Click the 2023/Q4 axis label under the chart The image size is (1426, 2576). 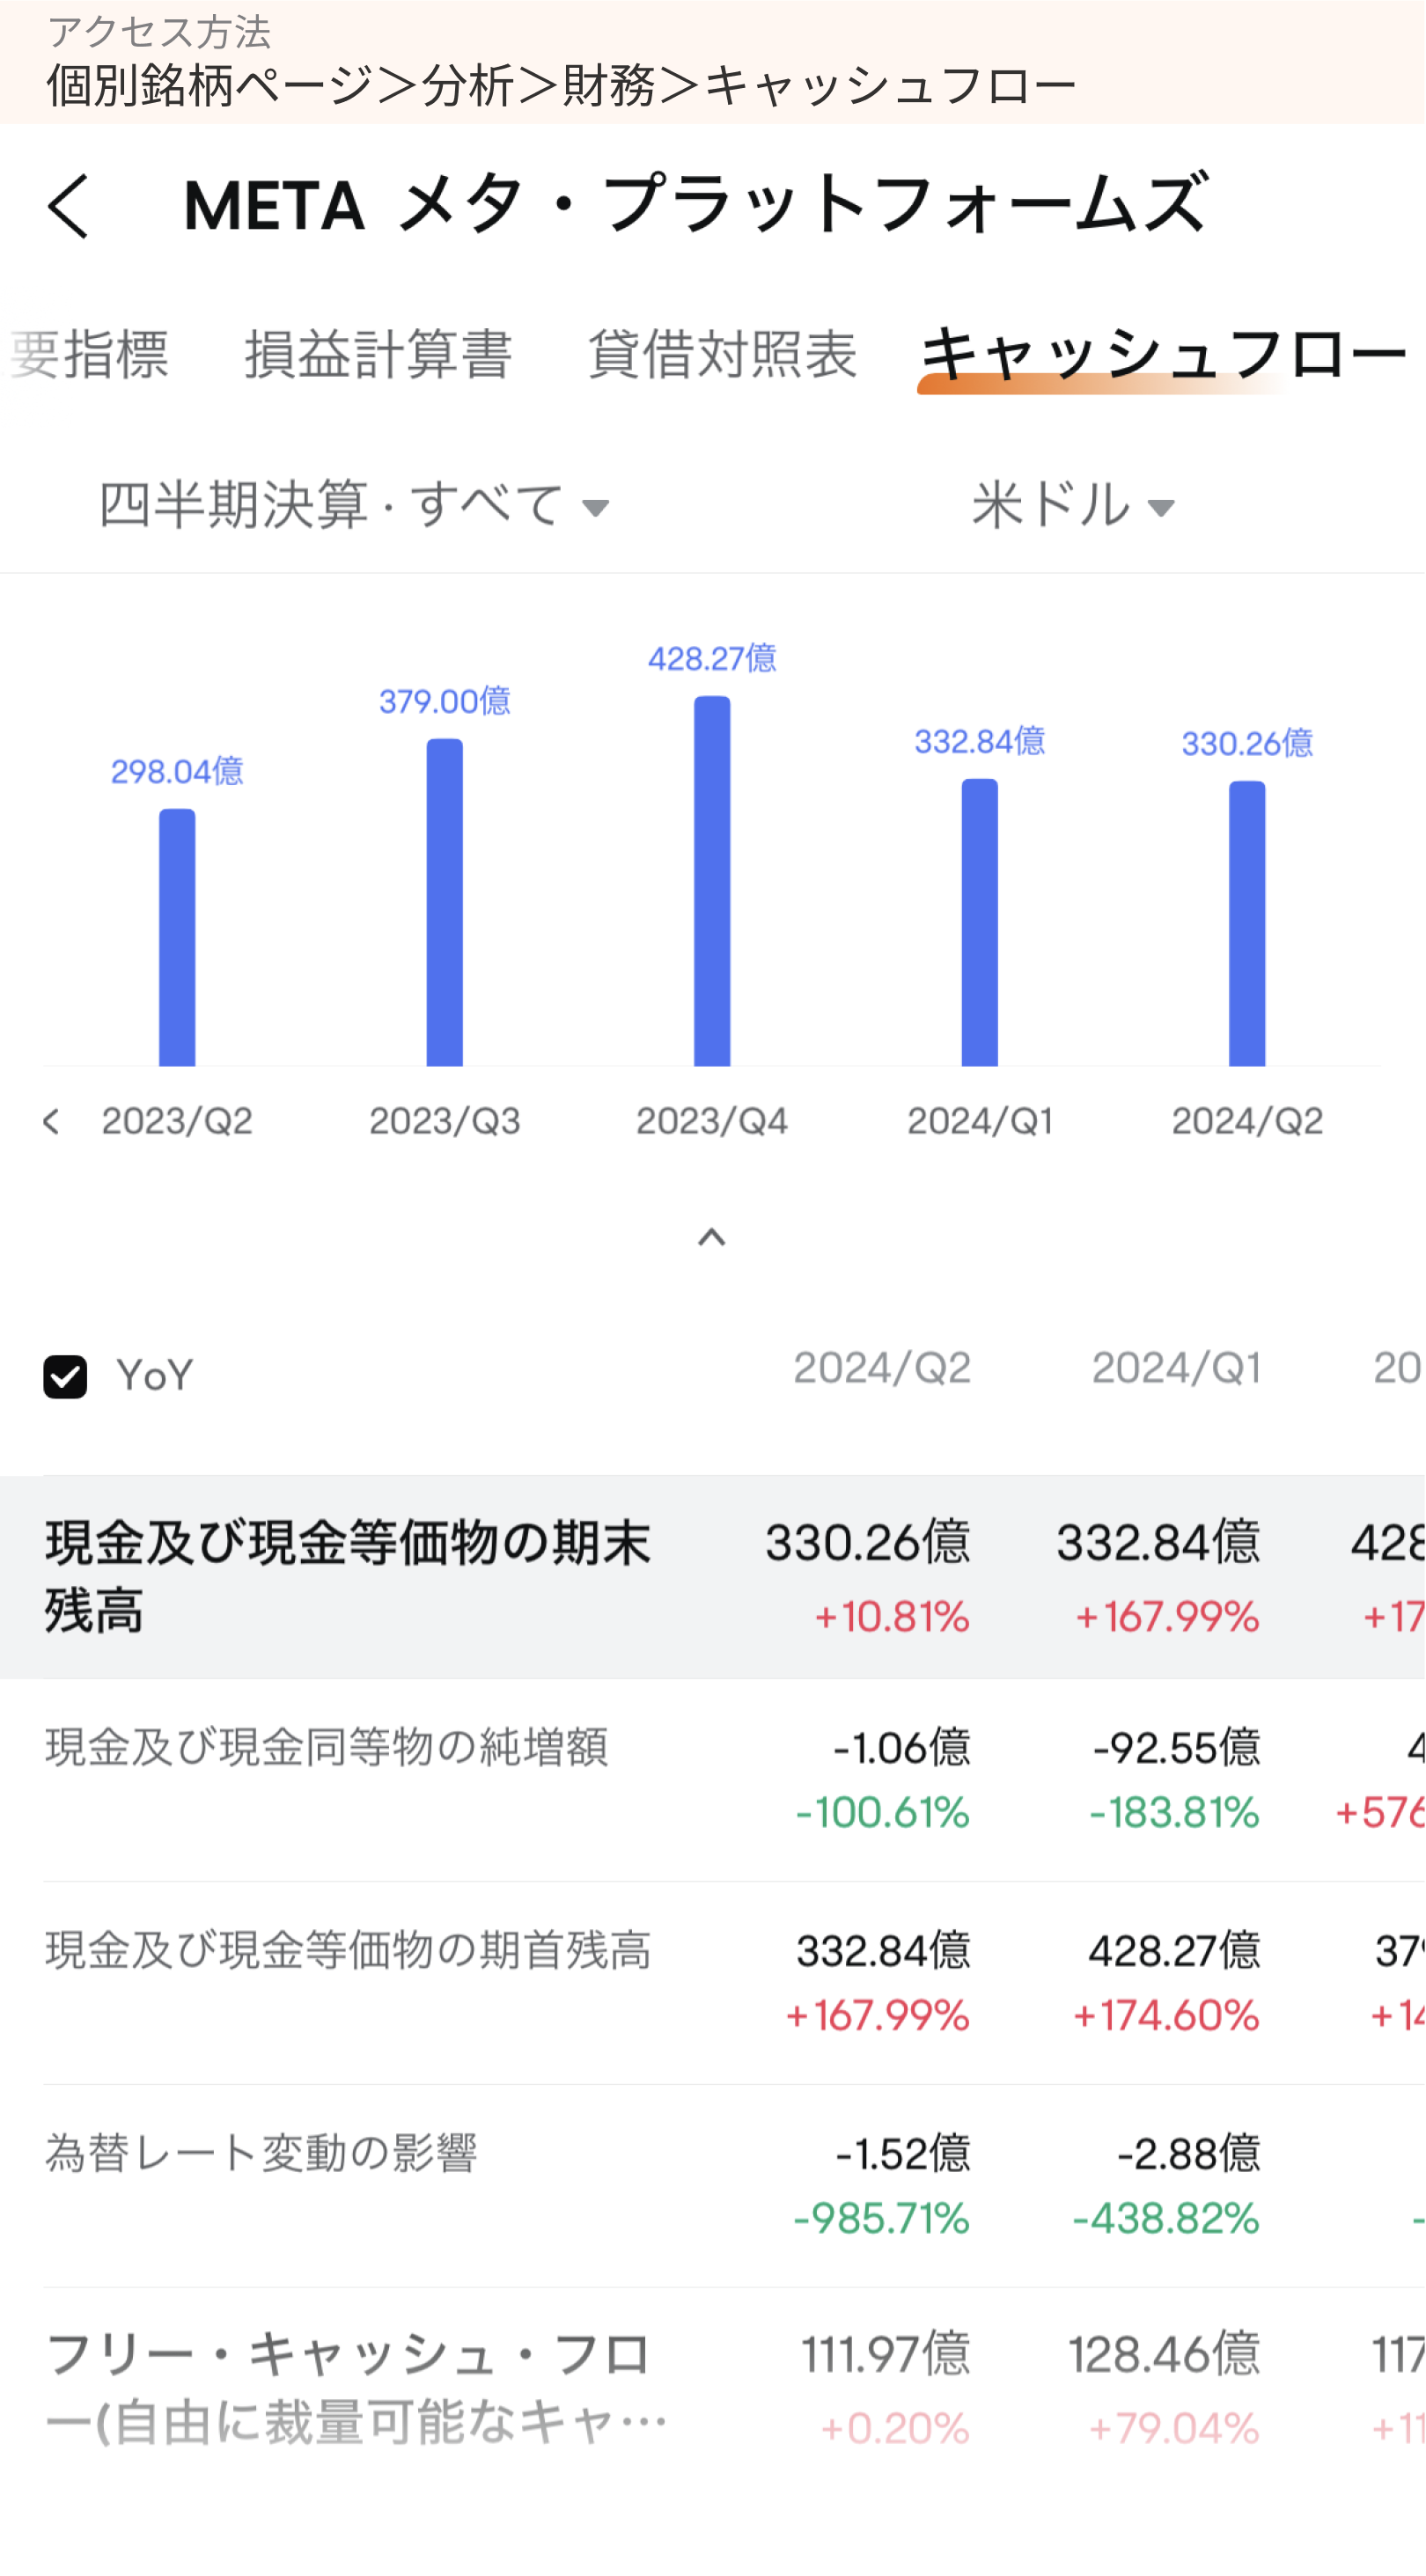pos(712,1122)
